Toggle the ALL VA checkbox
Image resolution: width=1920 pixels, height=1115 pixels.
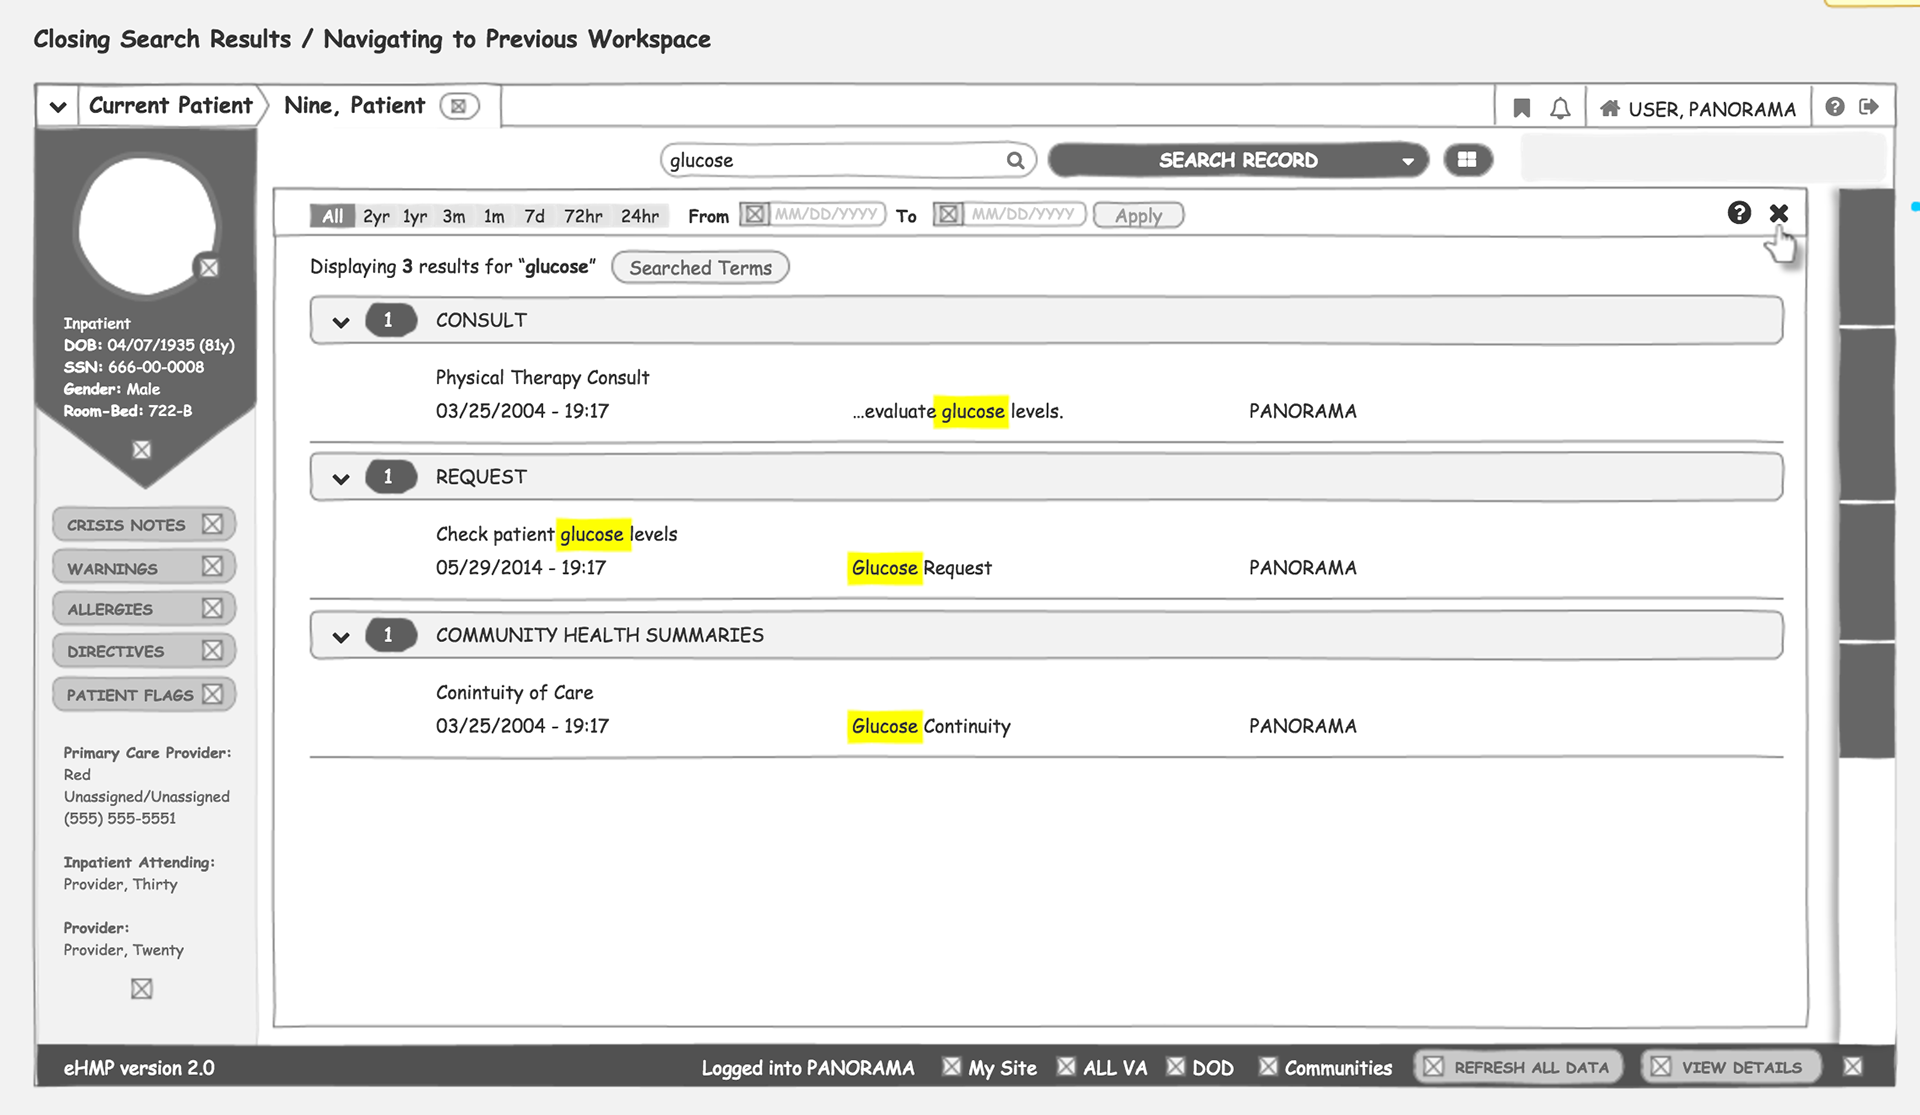1066,1067
